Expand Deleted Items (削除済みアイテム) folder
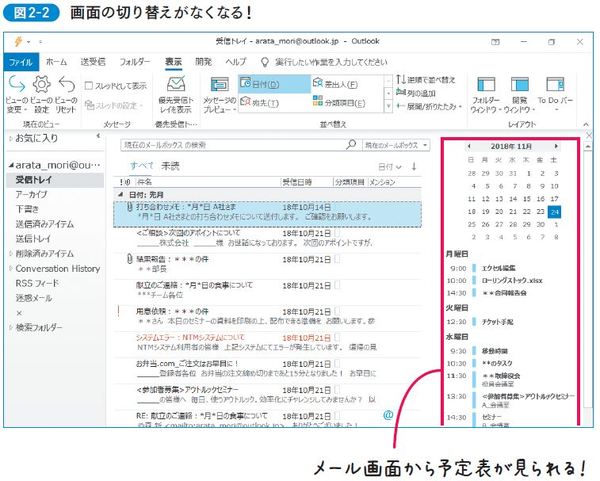This screenshot has height=481, width=600. 11,253
